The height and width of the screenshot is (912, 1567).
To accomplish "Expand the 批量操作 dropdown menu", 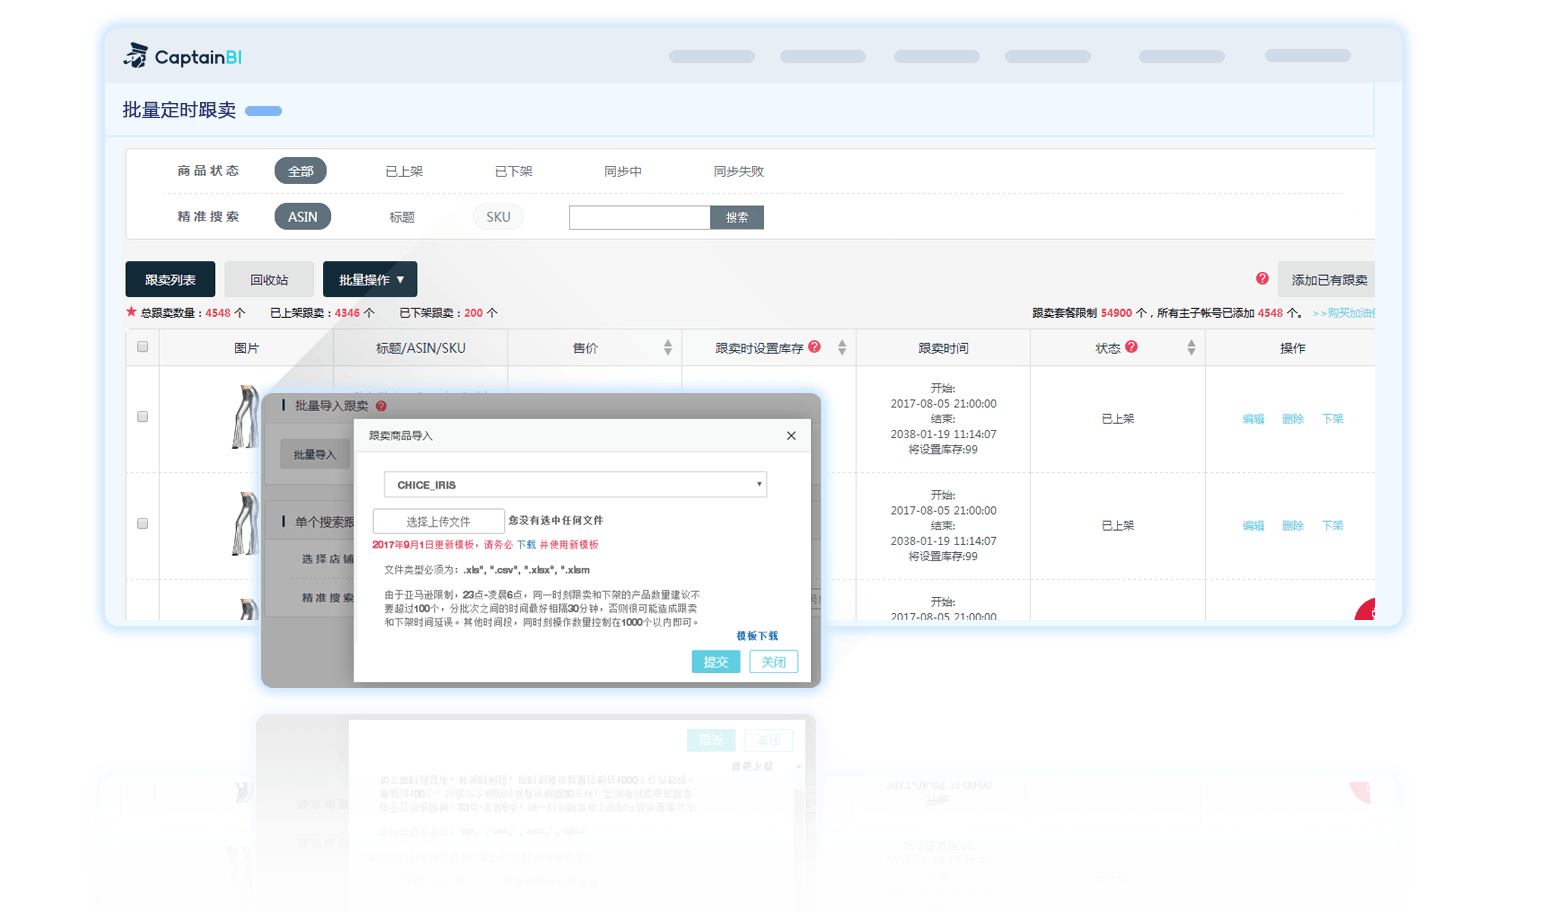I will 370,279.
